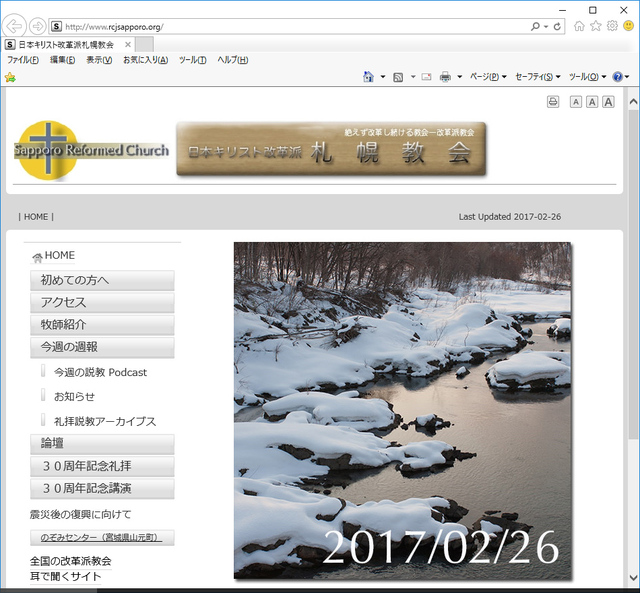The height and width of the screenshot is (593, 640).
Task: Click the Print icon in command bar
Action: (445, 77)
